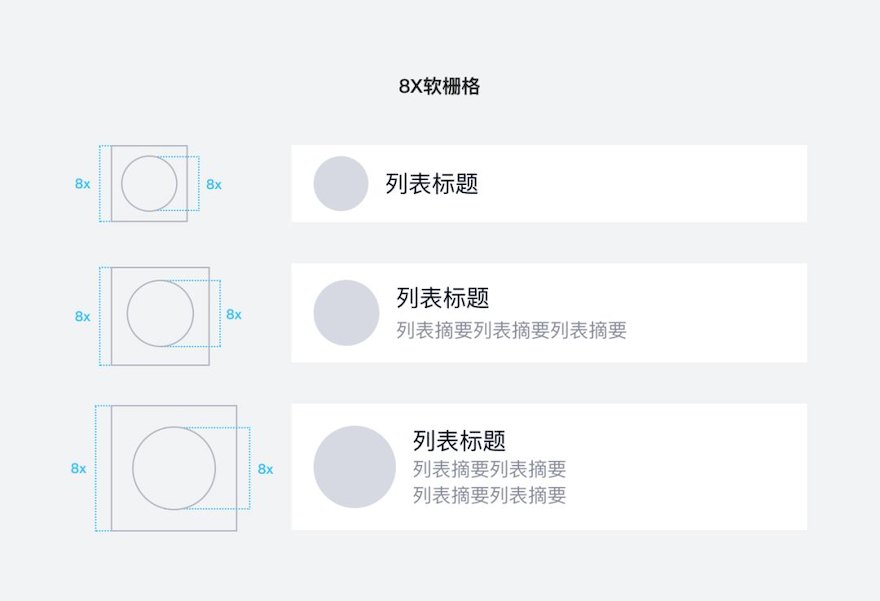880x601 pixels.
Task: Select the medium wireframe circle in the middle diagram
Action: coord(161,313)
